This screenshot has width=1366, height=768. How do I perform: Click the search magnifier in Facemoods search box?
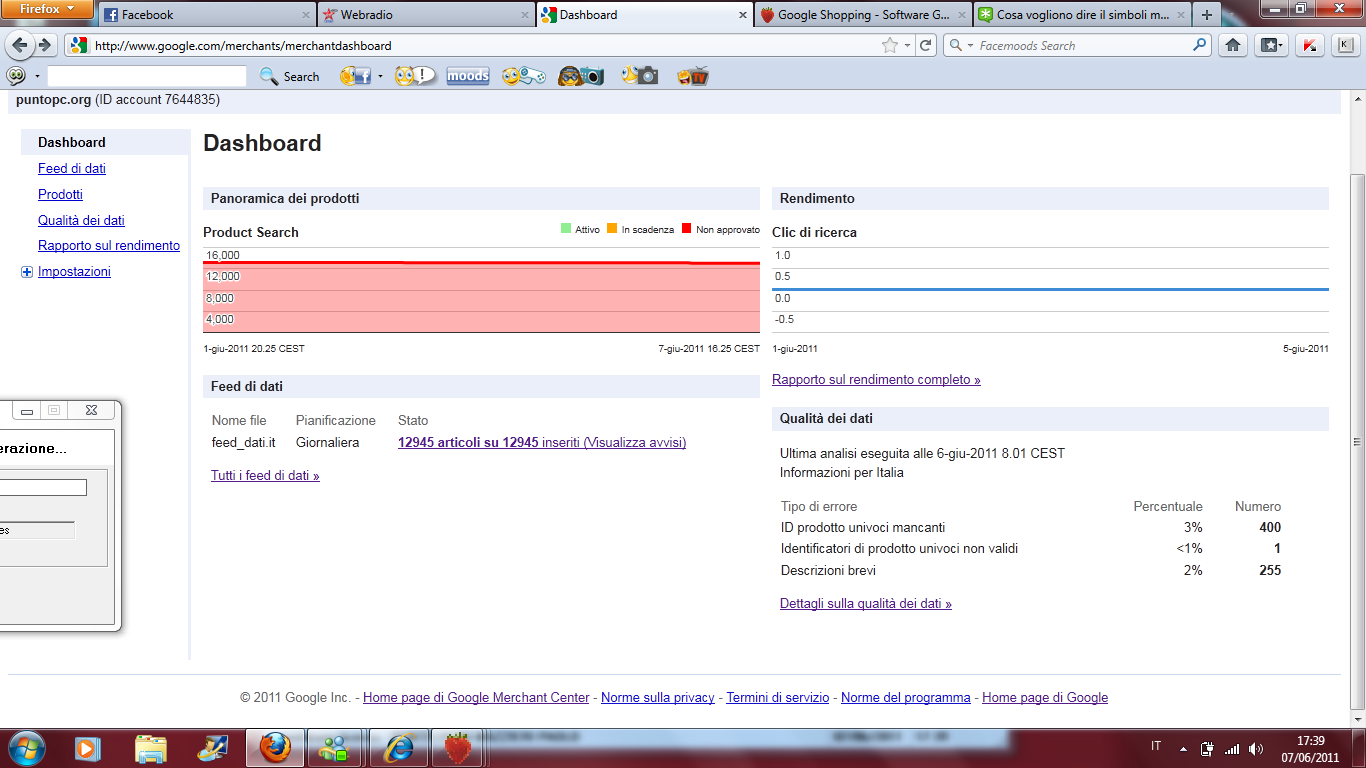pyautogui.click(x=1200, y=45)
